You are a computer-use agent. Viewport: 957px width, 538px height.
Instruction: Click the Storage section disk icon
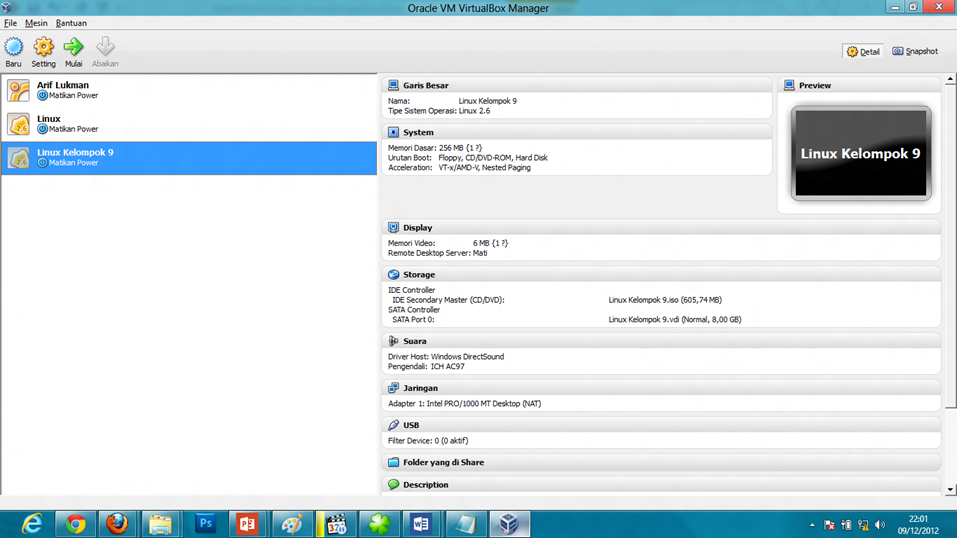[394, 275]
